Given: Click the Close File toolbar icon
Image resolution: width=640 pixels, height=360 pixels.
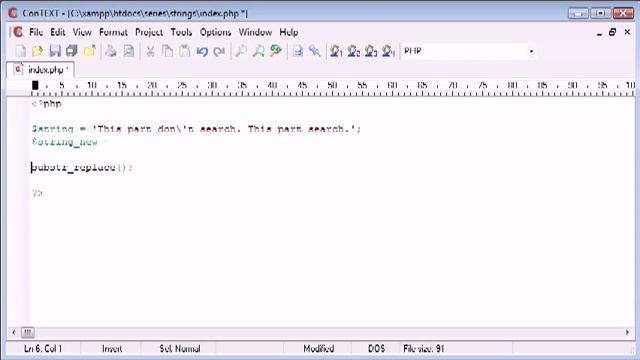Looking at the screenshot, I should [x=89, y=51].
